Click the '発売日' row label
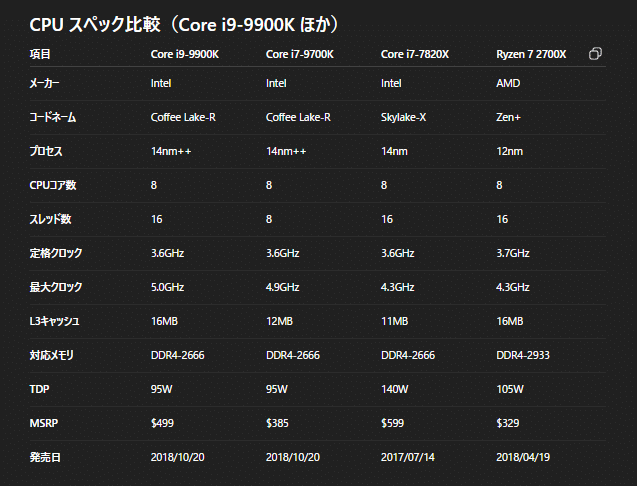The image size is (637, 486). point(45,458)
